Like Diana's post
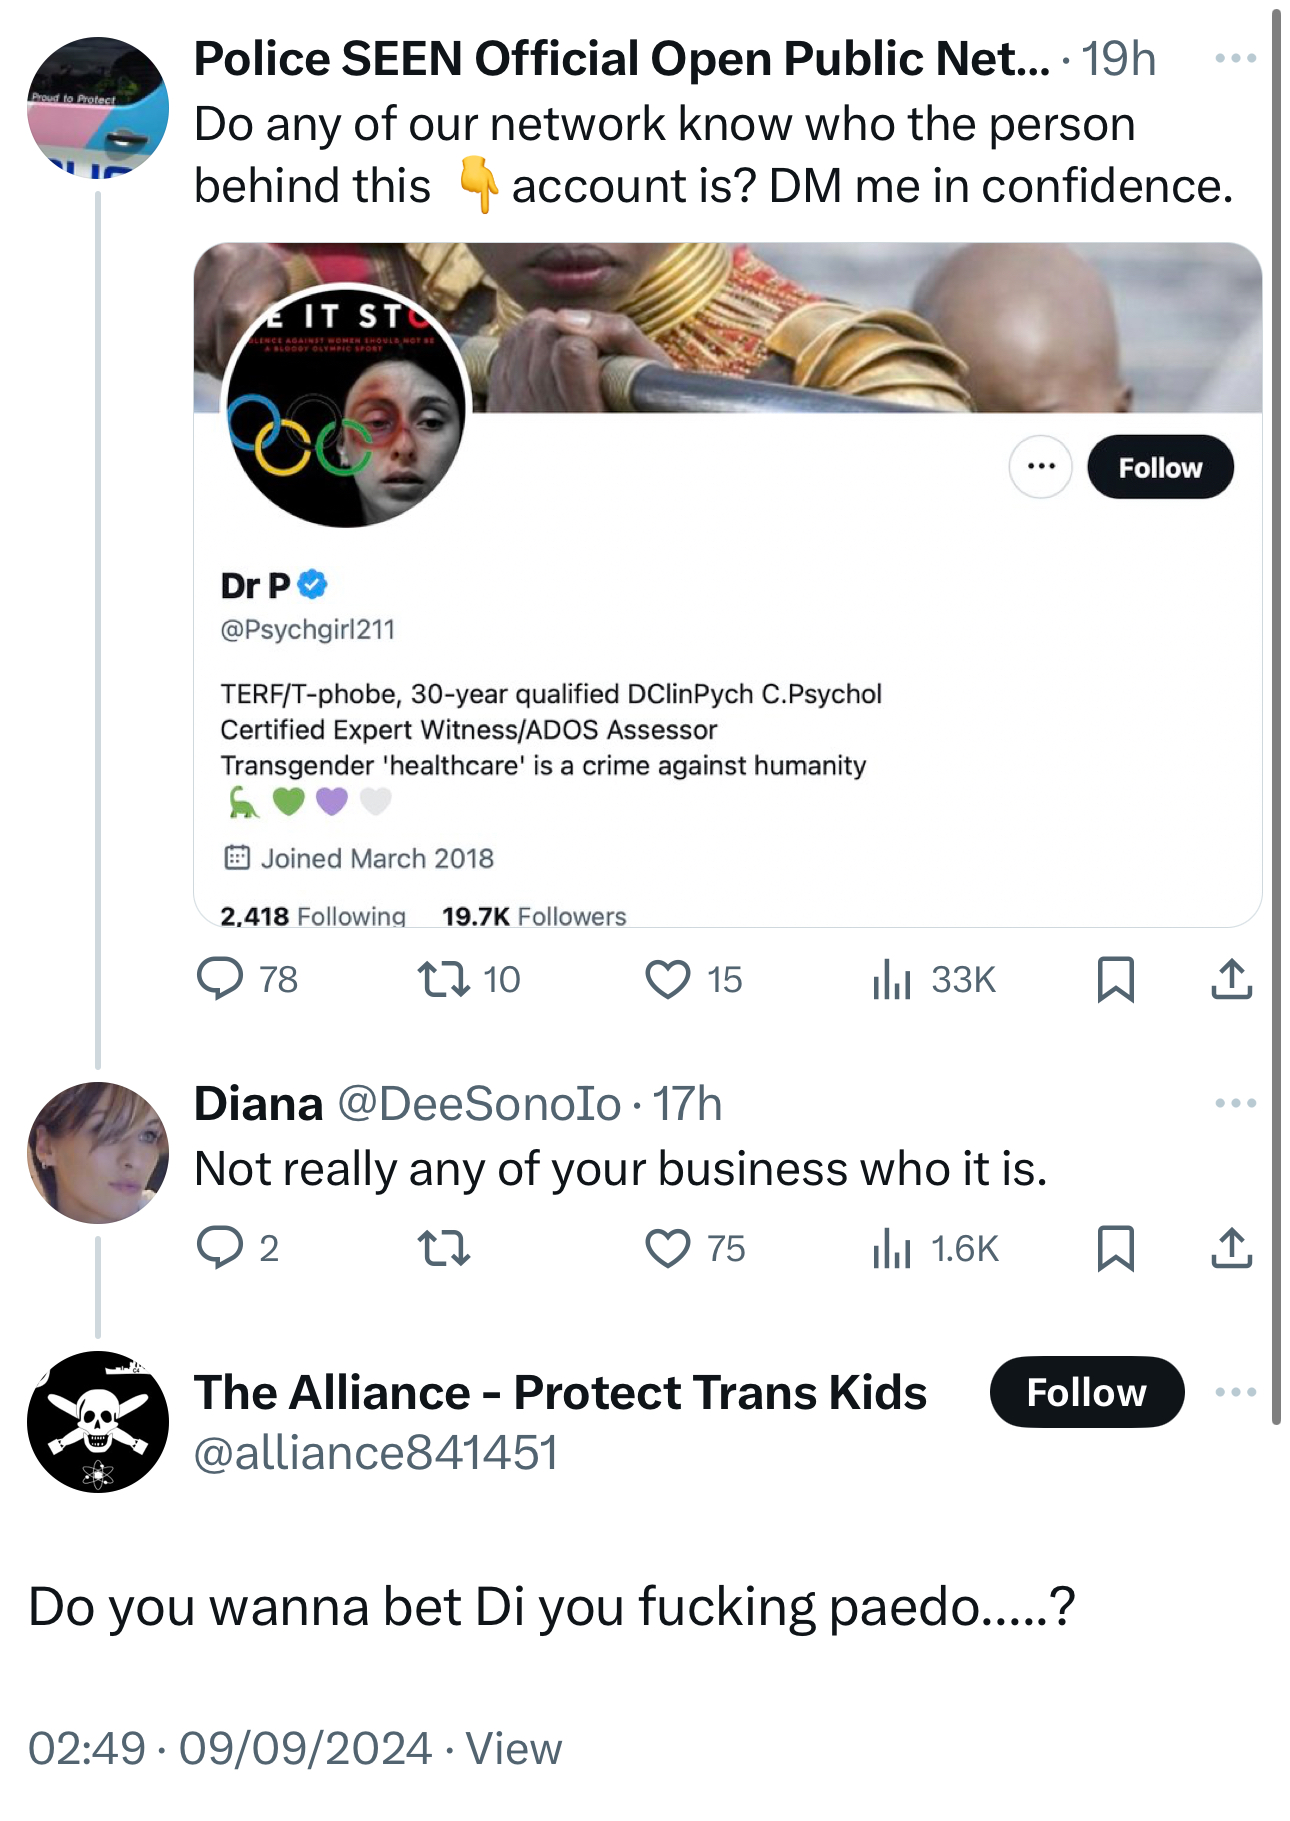Image resolution: width=1290 pixels, height=1821 pixels. tap(668, 1248)
